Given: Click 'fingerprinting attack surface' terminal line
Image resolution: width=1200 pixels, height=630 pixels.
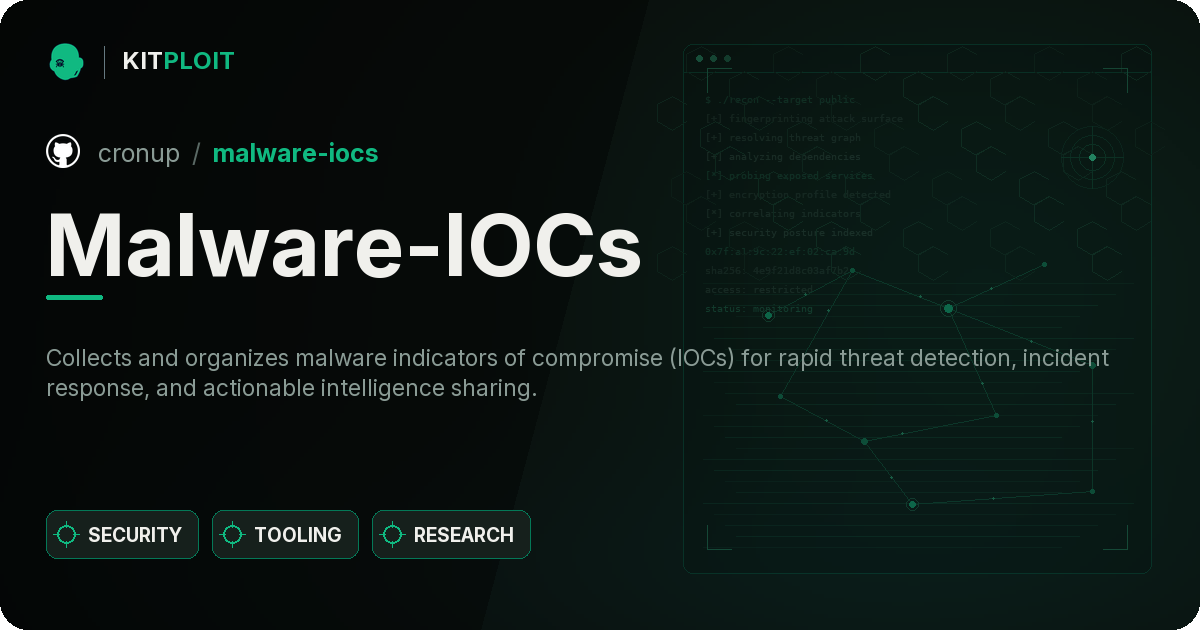Looking at the screenshot, I should [x=803, y=119].
